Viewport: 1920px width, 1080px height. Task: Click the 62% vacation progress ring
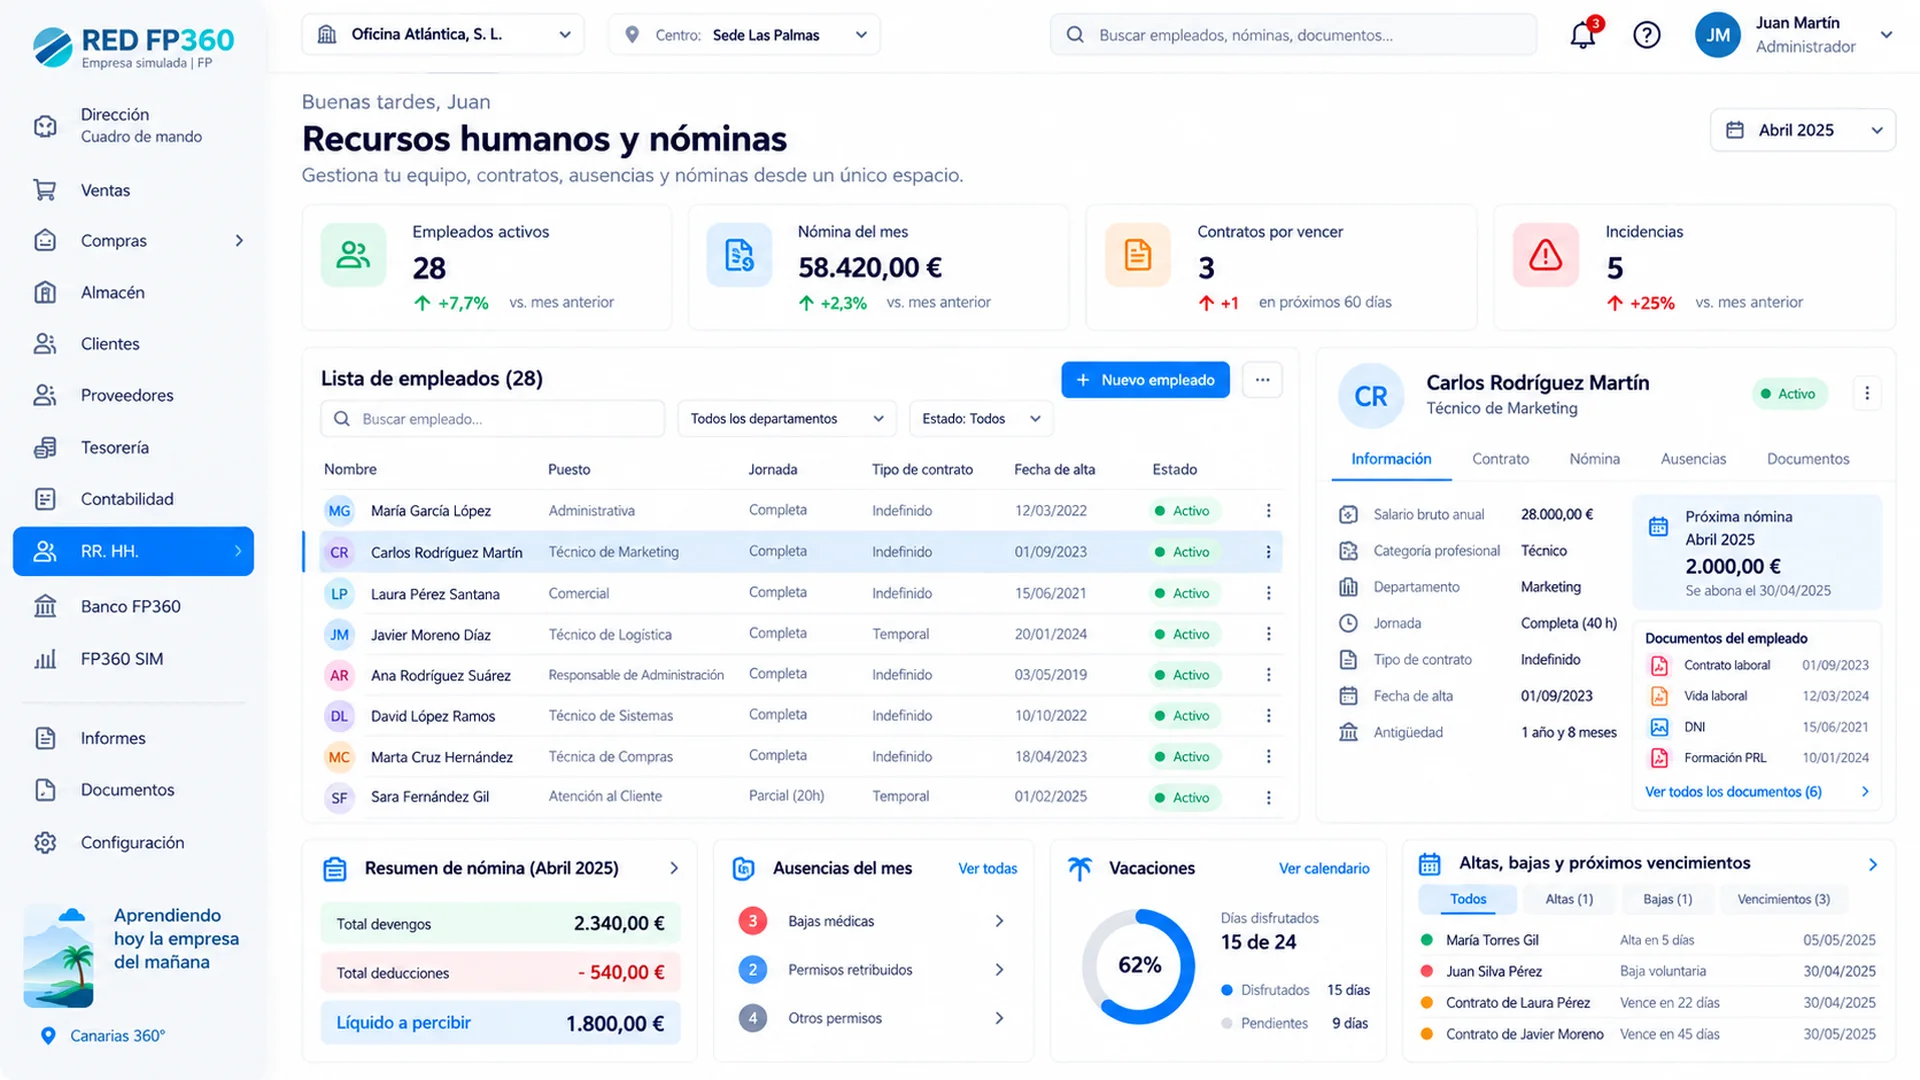click(x=1139, y=966)
